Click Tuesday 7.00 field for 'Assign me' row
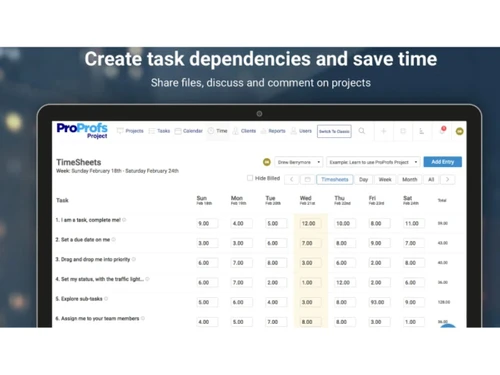Viewport: 500px width, 375px height. (x=276, y=322)
